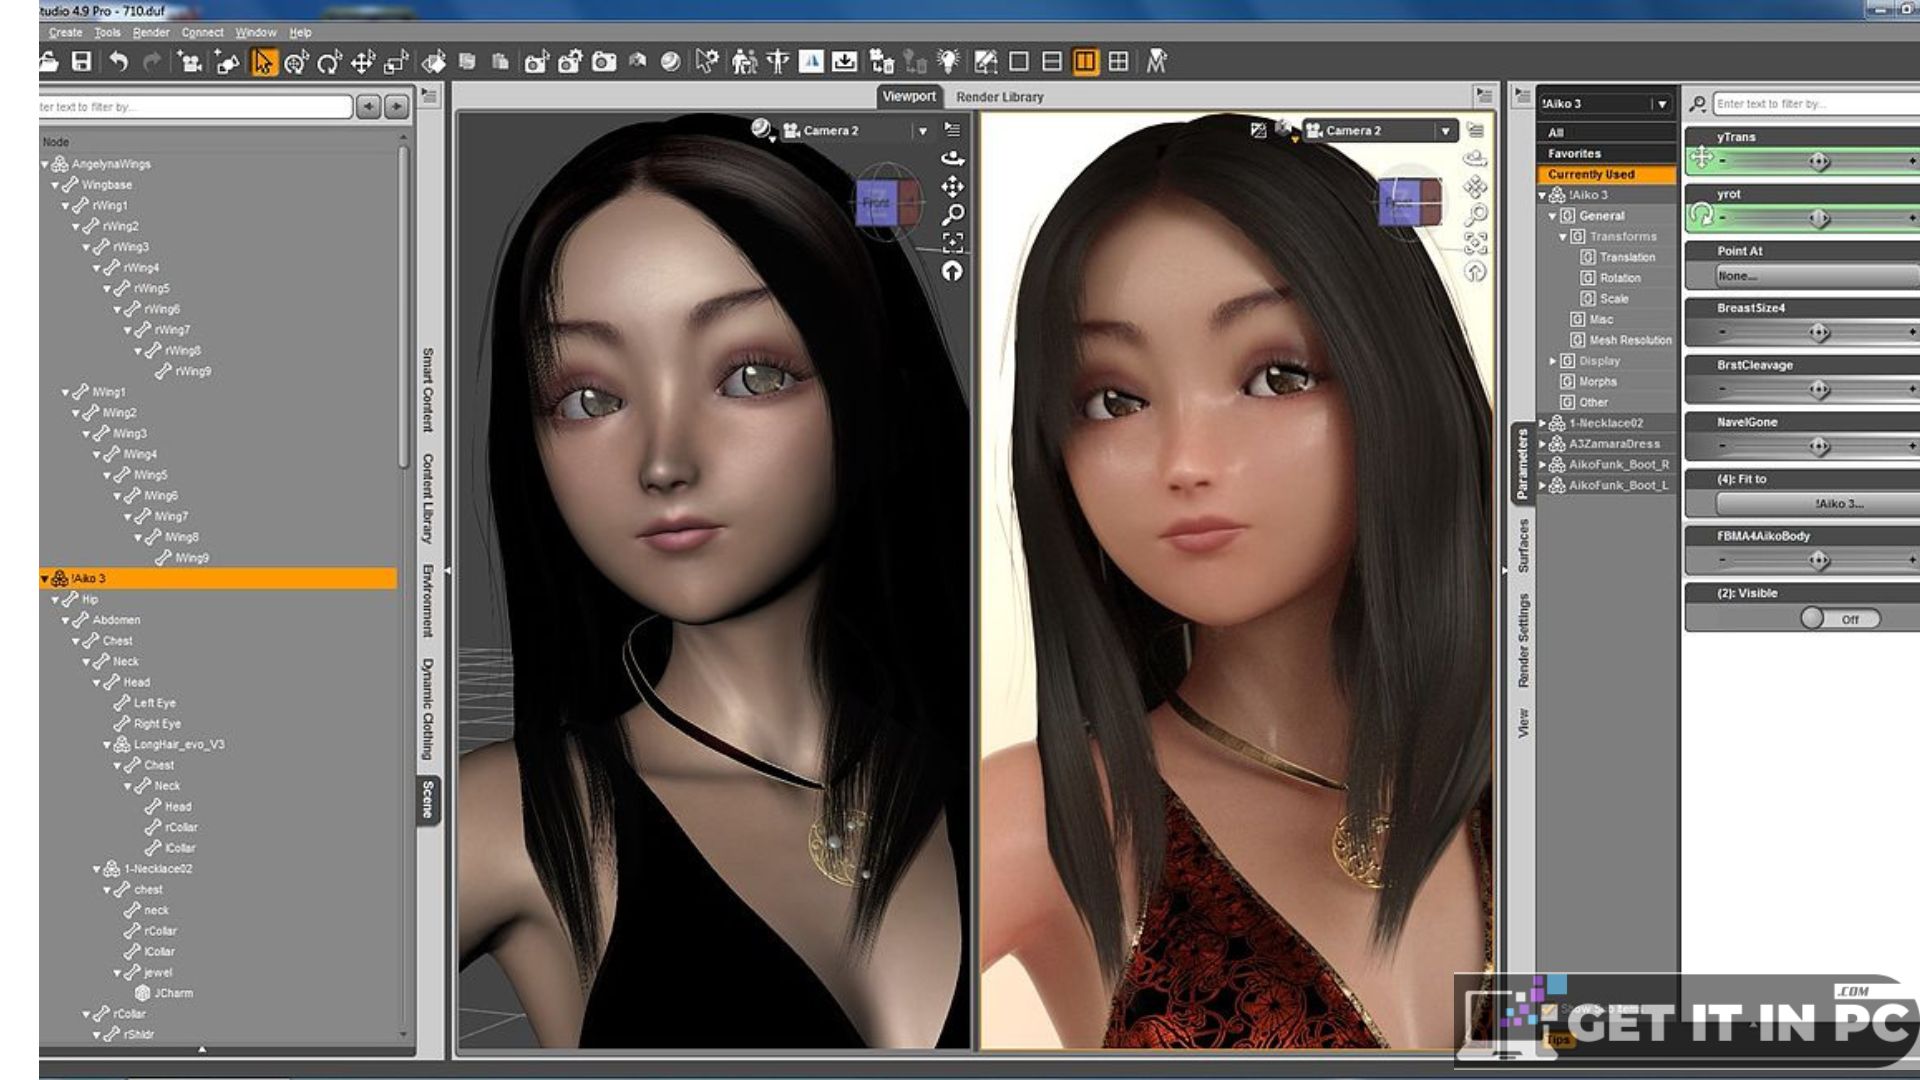The height and width of the screenshot is (1080, 1920).
Task: Show All parameters category
Action: tap(1606, 133)
